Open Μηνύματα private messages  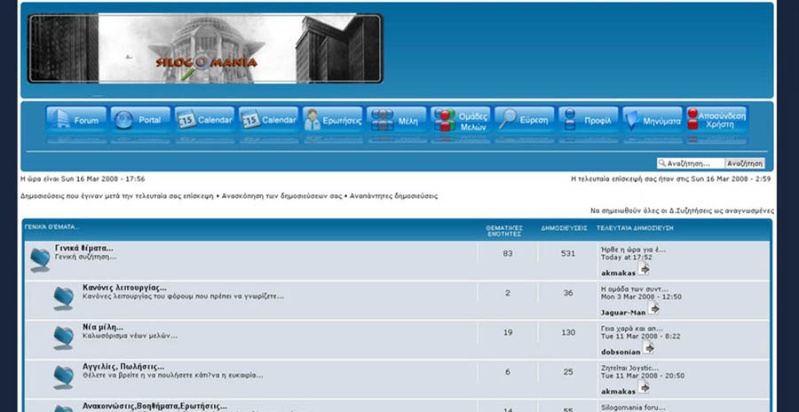click(652, 120)
